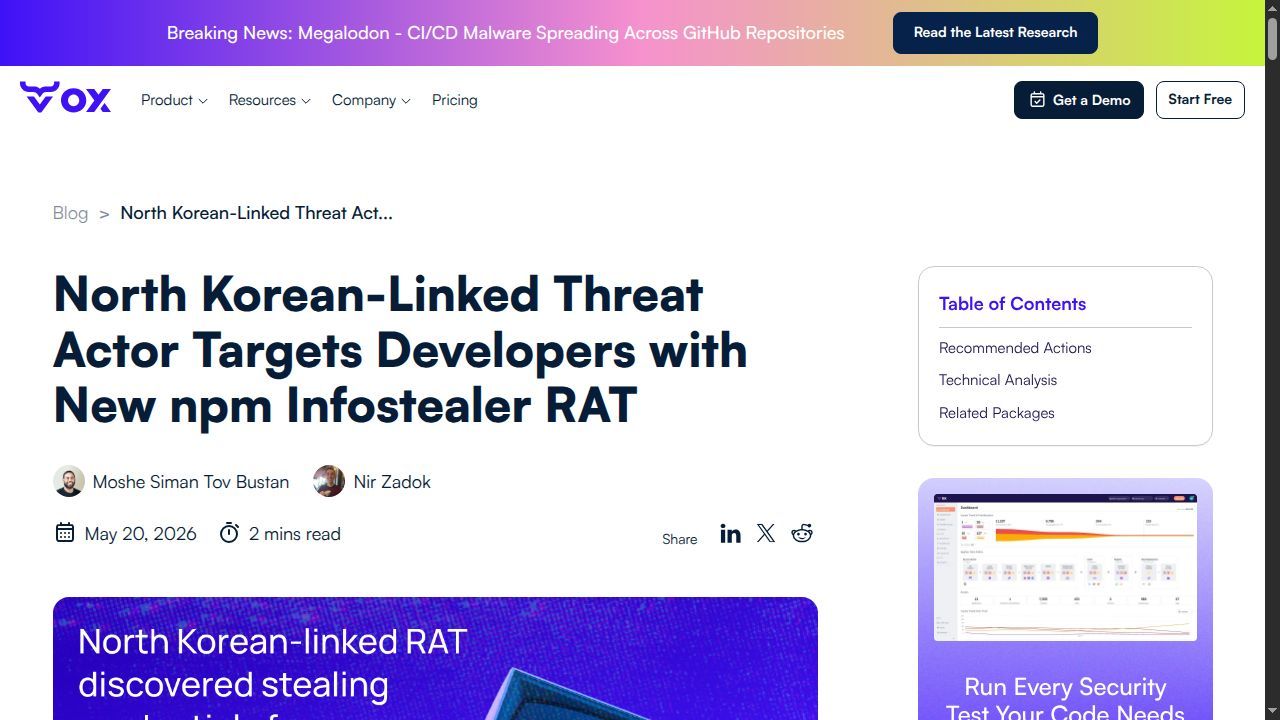Viewport: 1280px width, 720px height.
Task: Jump to Technical Analysis section
Action: coord(998,380)
